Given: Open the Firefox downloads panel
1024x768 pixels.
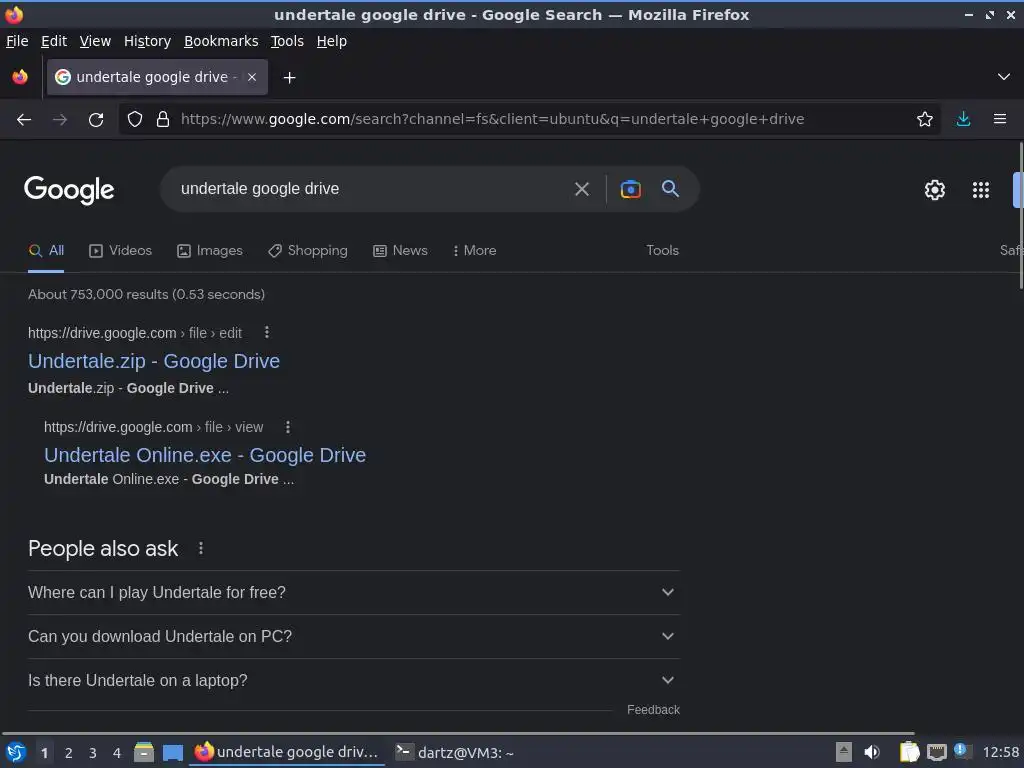Looking at the screenshot, I should click(x=963, y=120).
